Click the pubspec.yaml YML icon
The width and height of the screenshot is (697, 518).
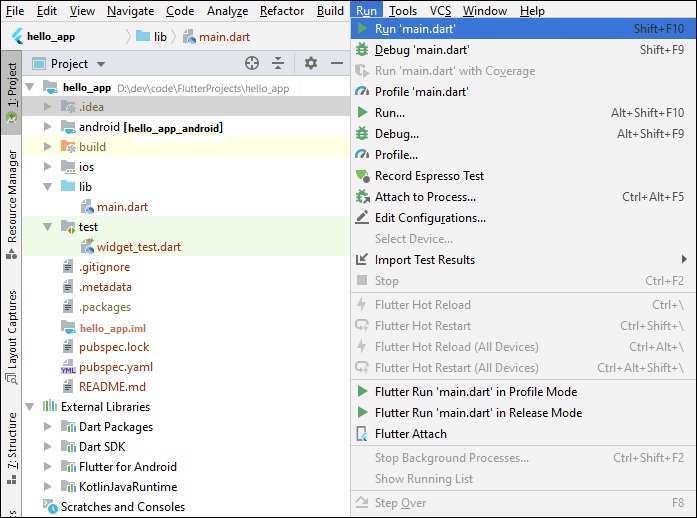pos(68,367)
